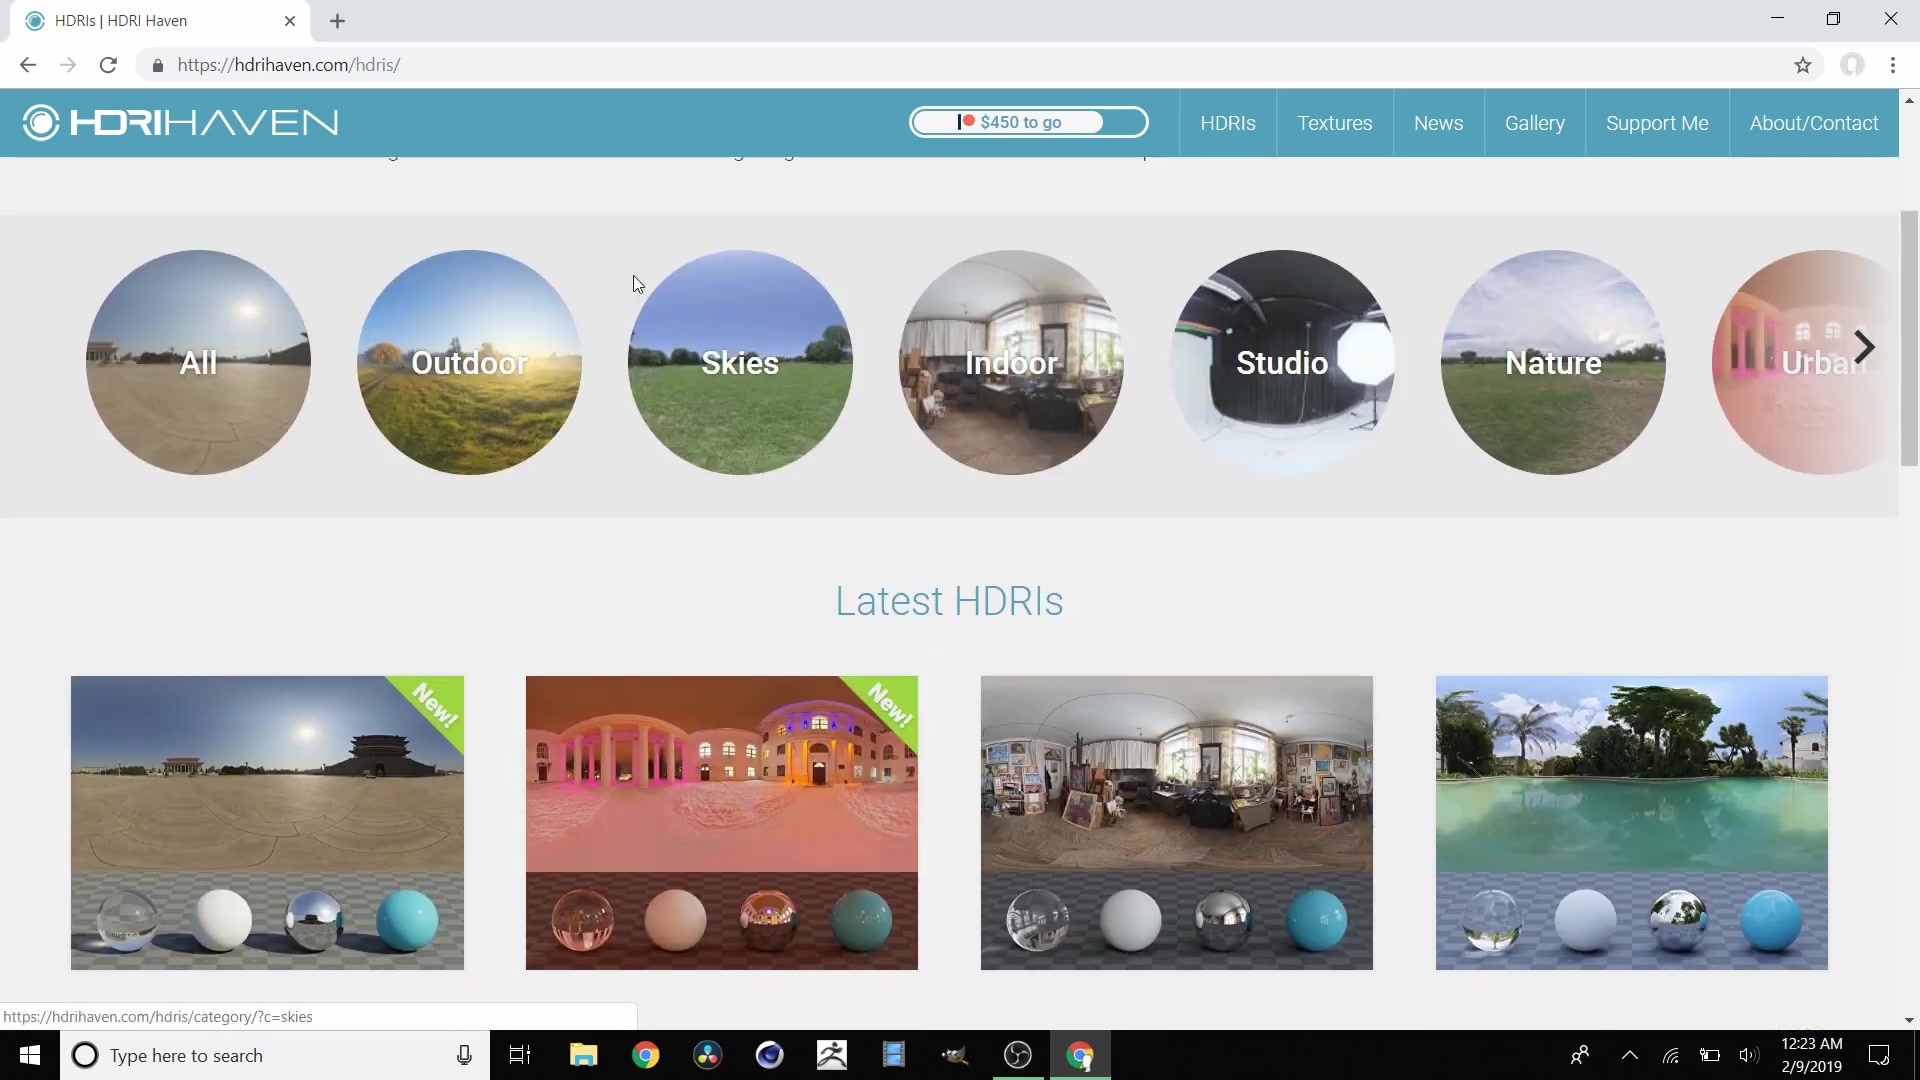Open a new browser tab
The image size is (1920, 1080).
coord(337,21)
